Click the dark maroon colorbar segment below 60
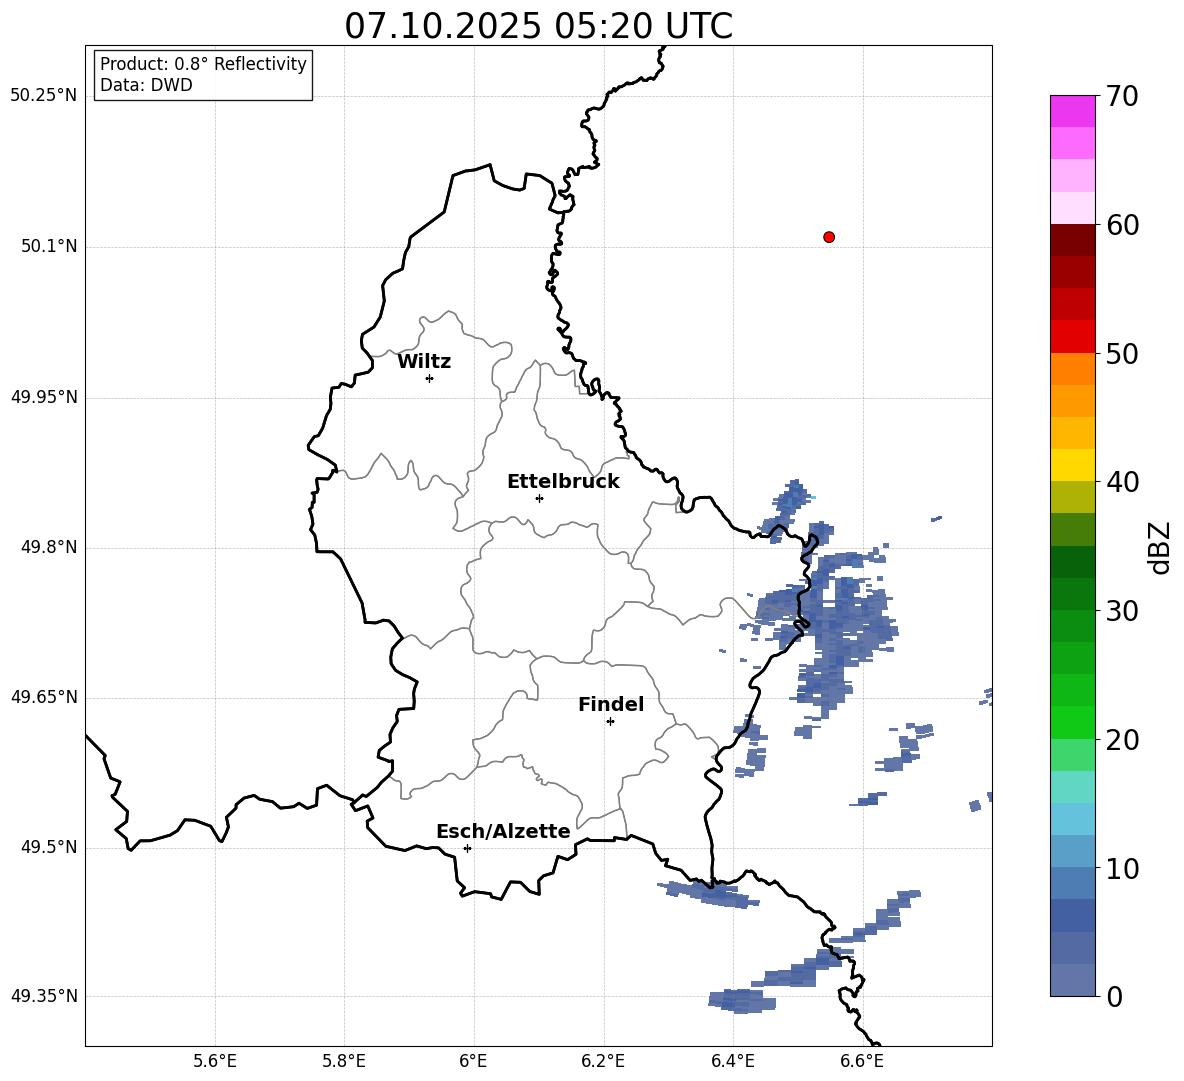 tap(1072, 240)
